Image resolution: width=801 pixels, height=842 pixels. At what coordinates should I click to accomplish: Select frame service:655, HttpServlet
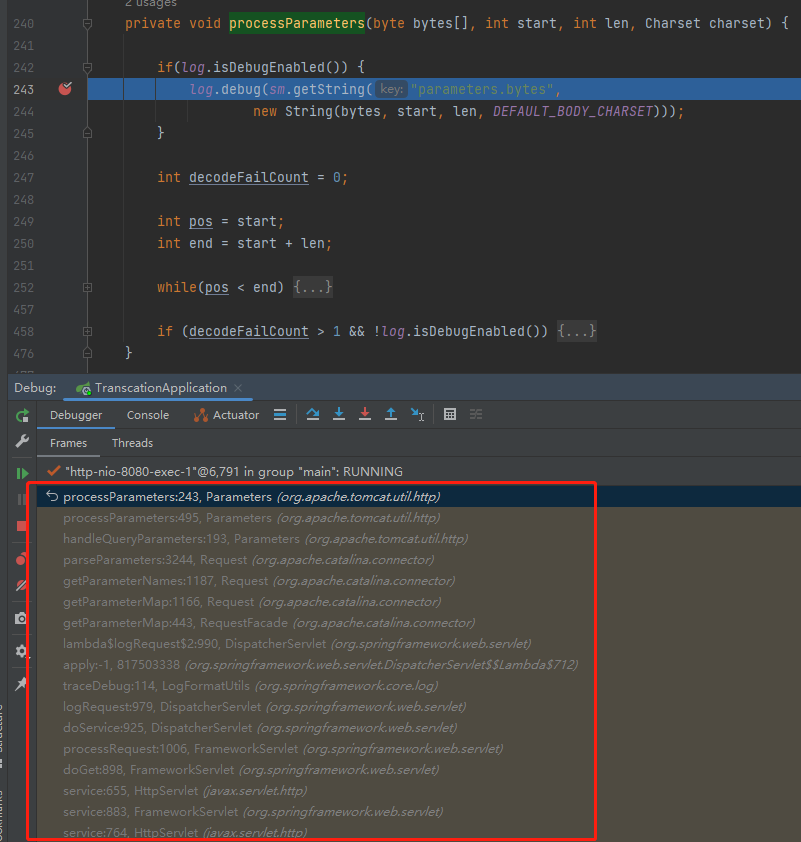tap(419, 790)
